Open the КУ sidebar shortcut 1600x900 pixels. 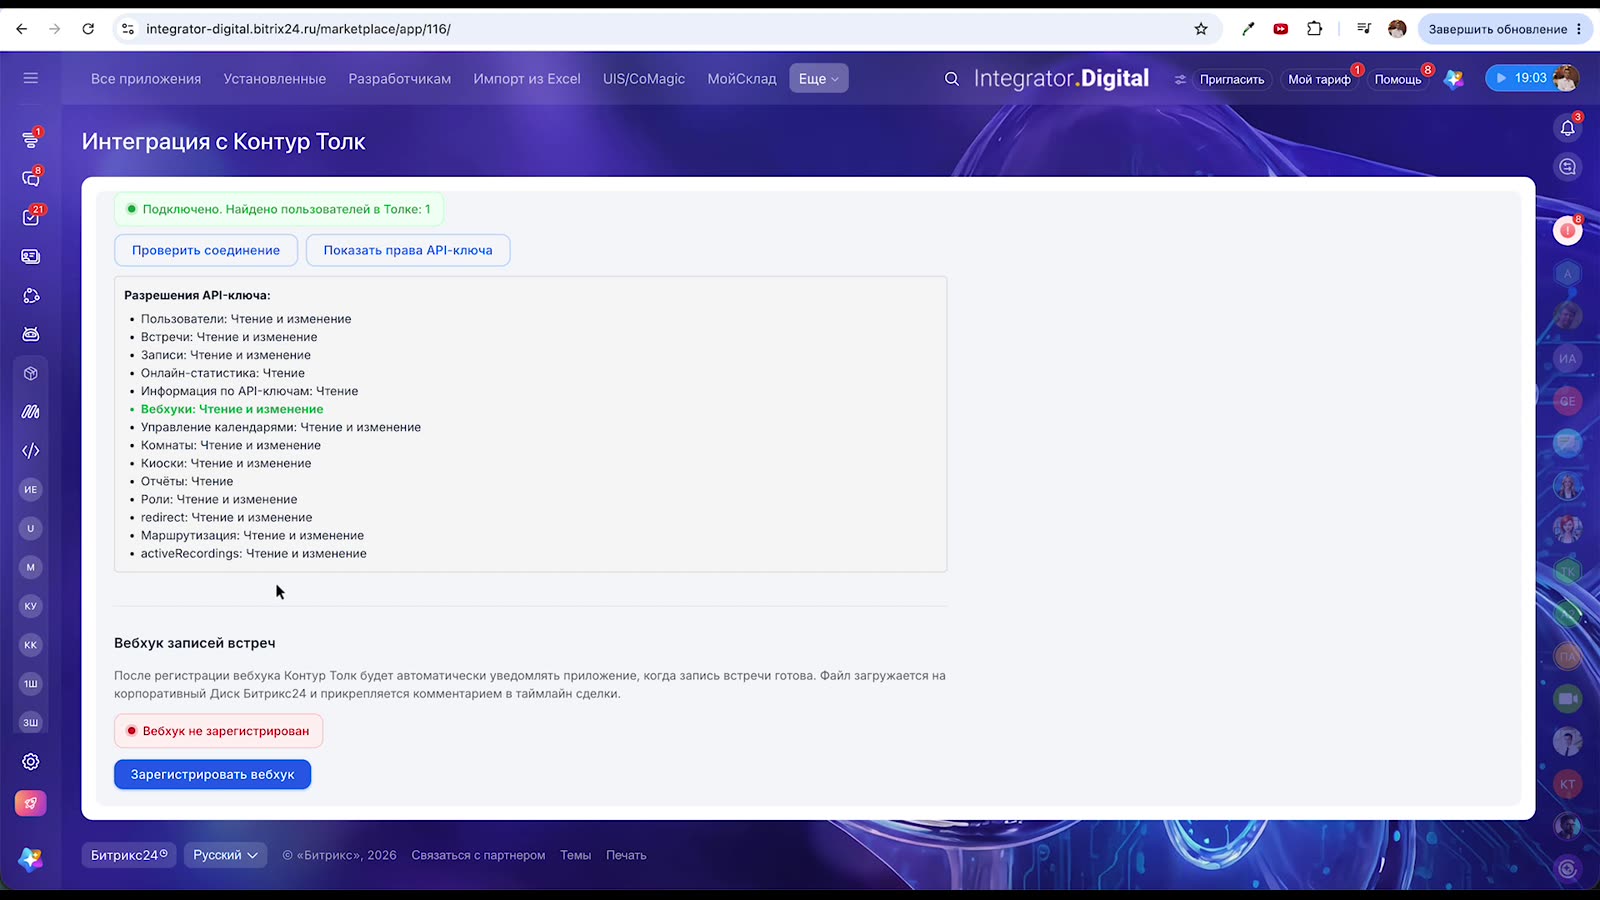point(31,606)
